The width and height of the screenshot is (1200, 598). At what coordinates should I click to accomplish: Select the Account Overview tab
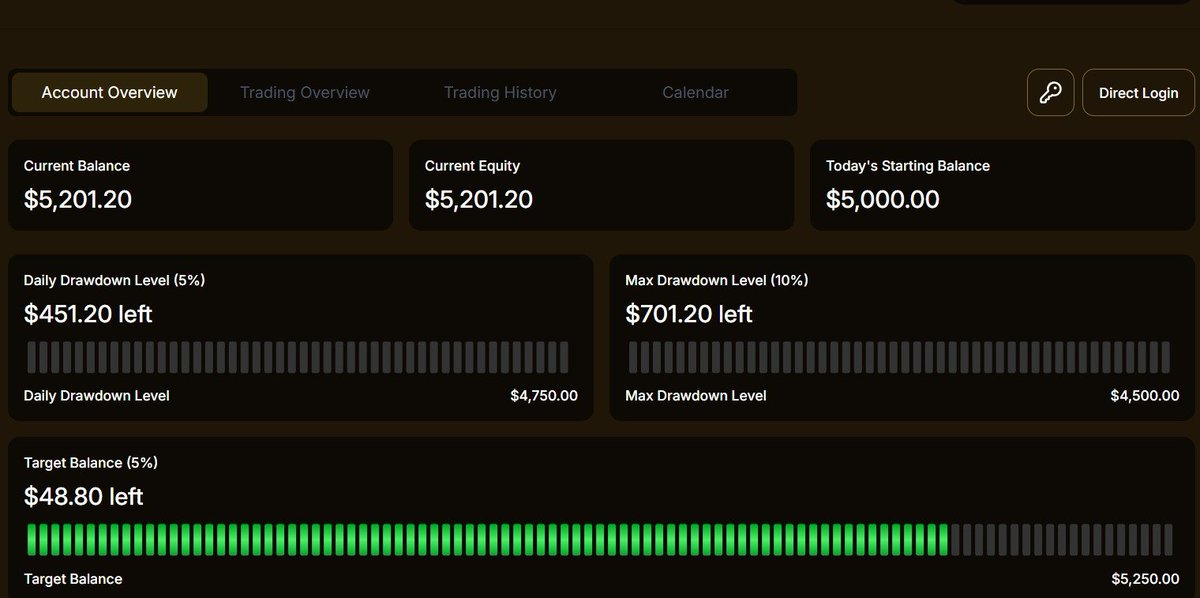pyautogui.click(x=109, y=93)
